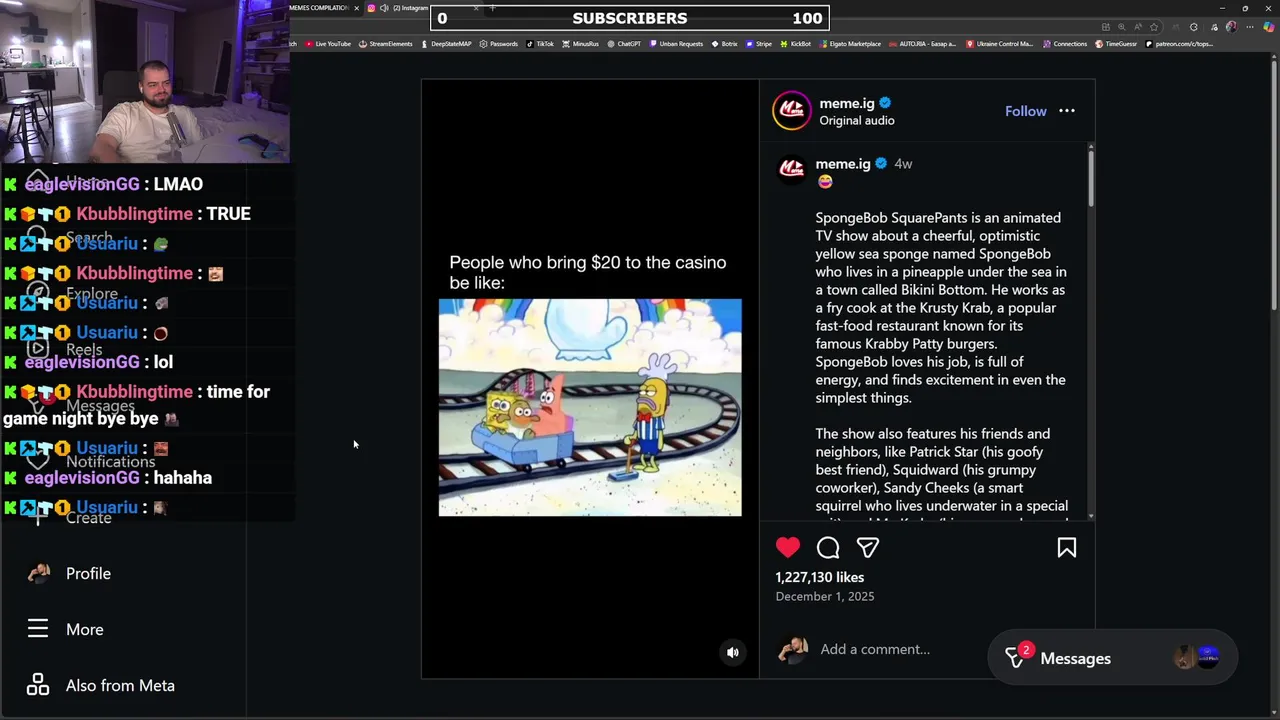
Task: Open Passwords bookmark
Action: (498, 44)
